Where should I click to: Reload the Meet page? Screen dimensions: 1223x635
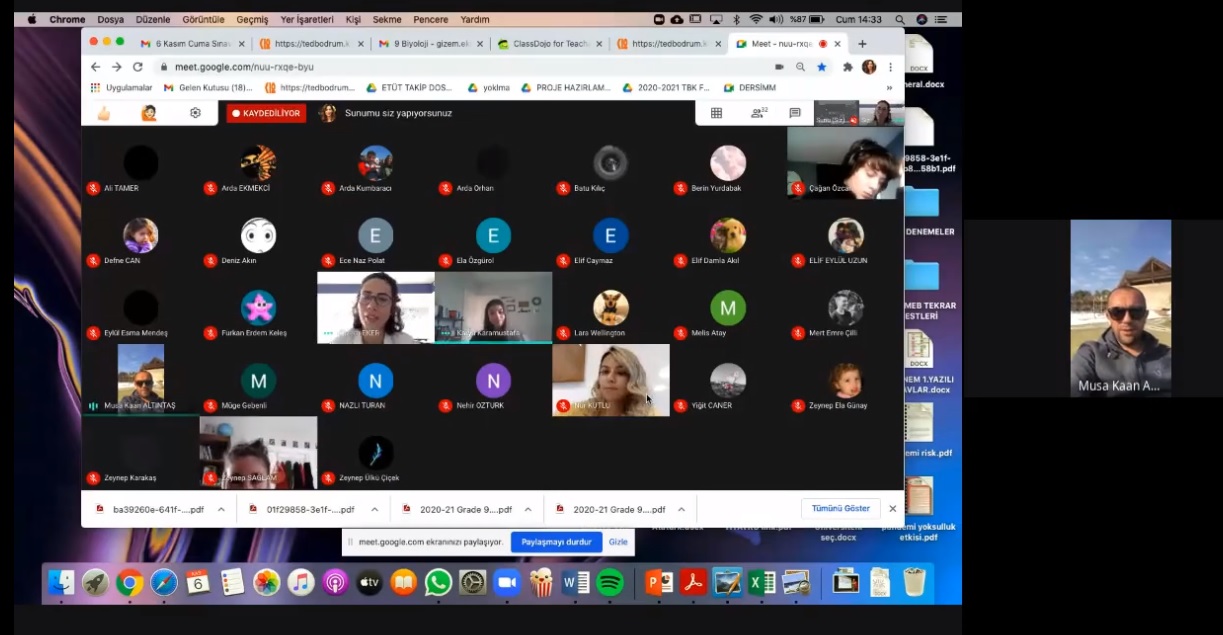coord(139,67)
